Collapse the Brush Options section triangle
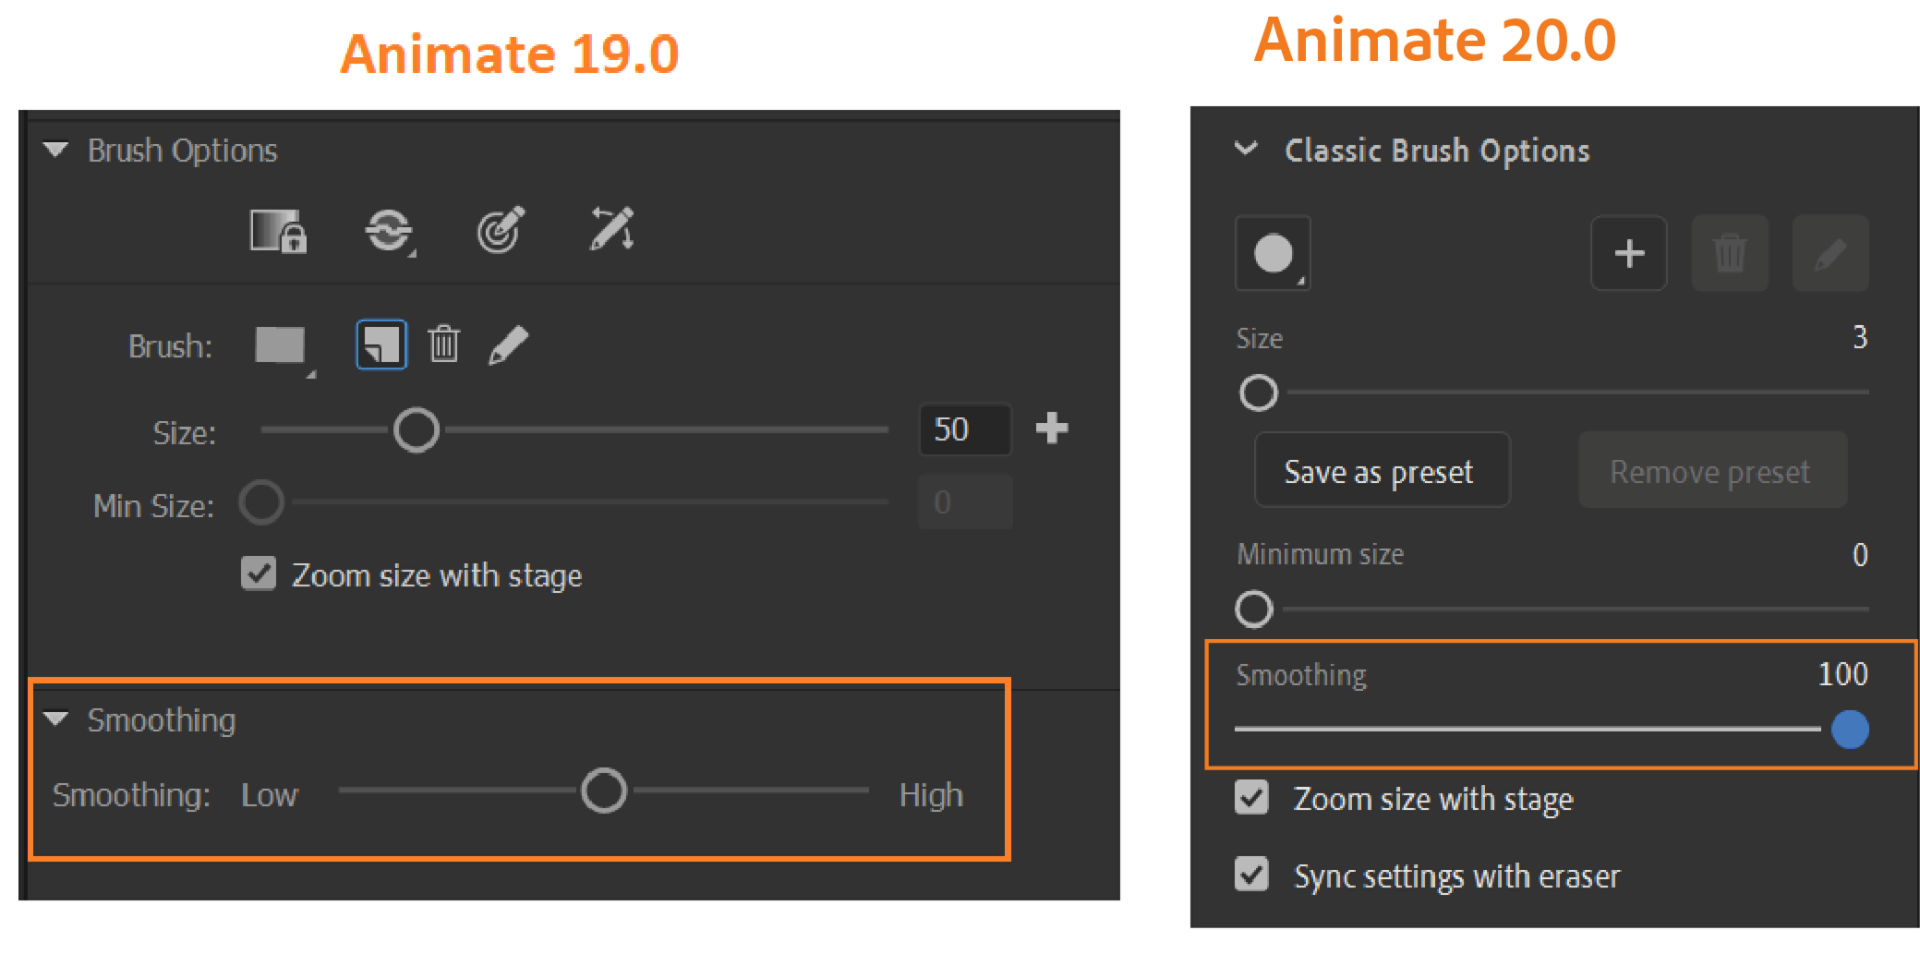Screen dimensions: 1920x979 [x=56, y=150]
